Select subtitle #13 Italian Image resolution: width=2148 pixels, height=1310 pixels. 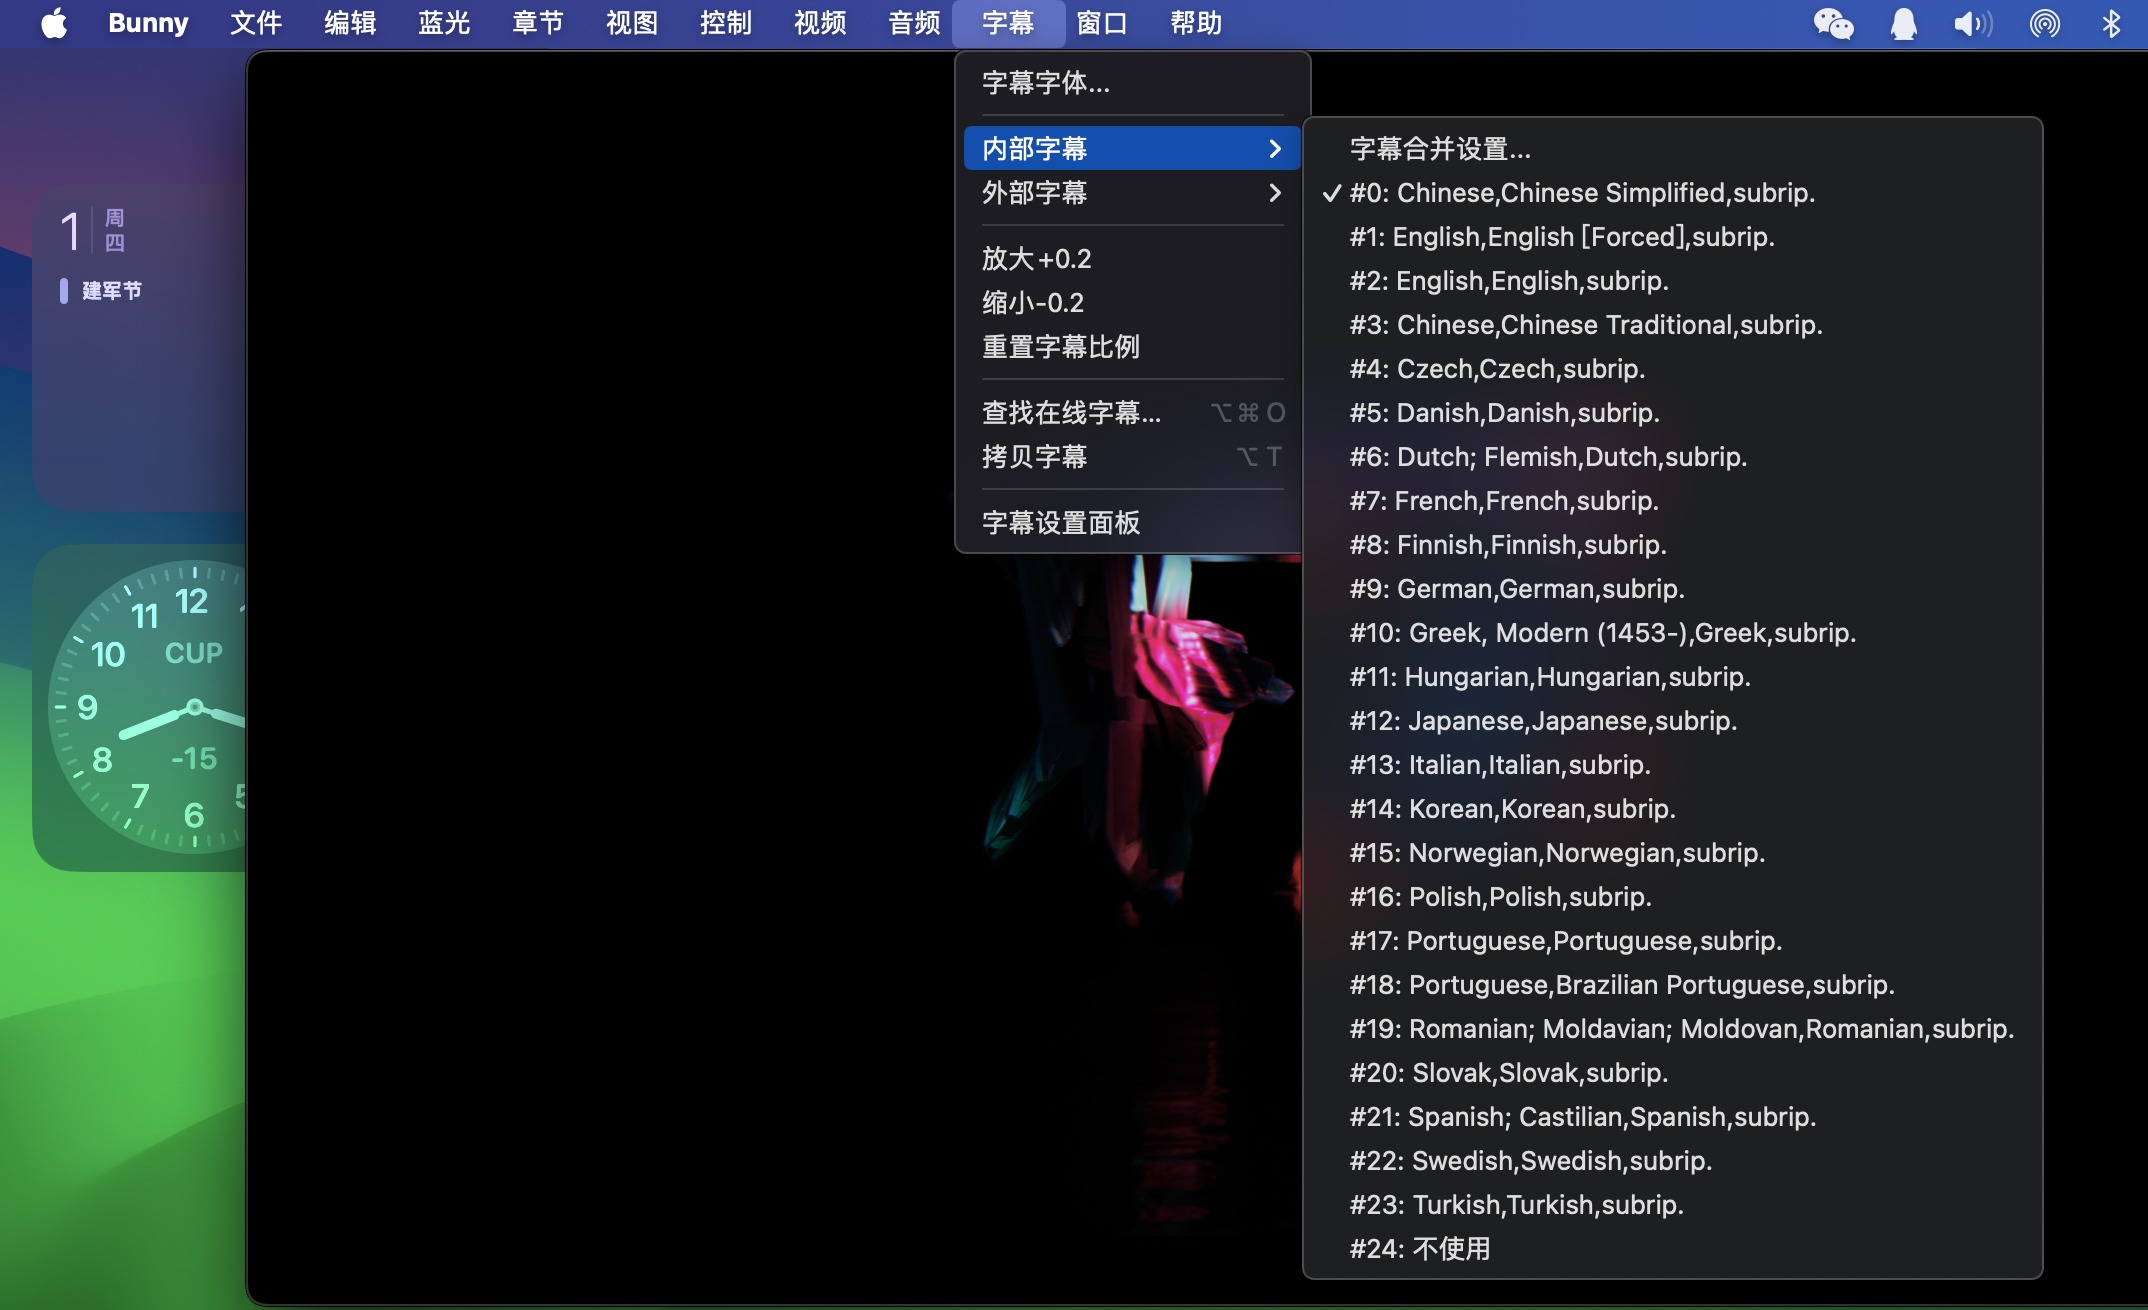pyautogui.click(x=1672, y=764)
